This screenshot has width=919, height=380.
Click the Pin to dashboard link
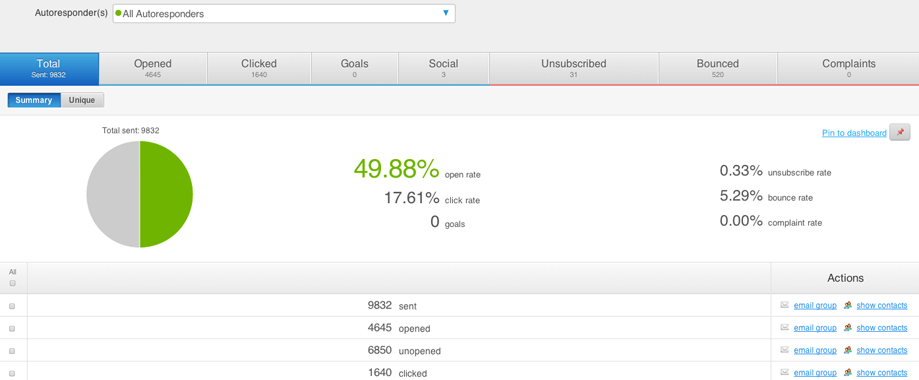pyautogui.click(x=854, y=133)
